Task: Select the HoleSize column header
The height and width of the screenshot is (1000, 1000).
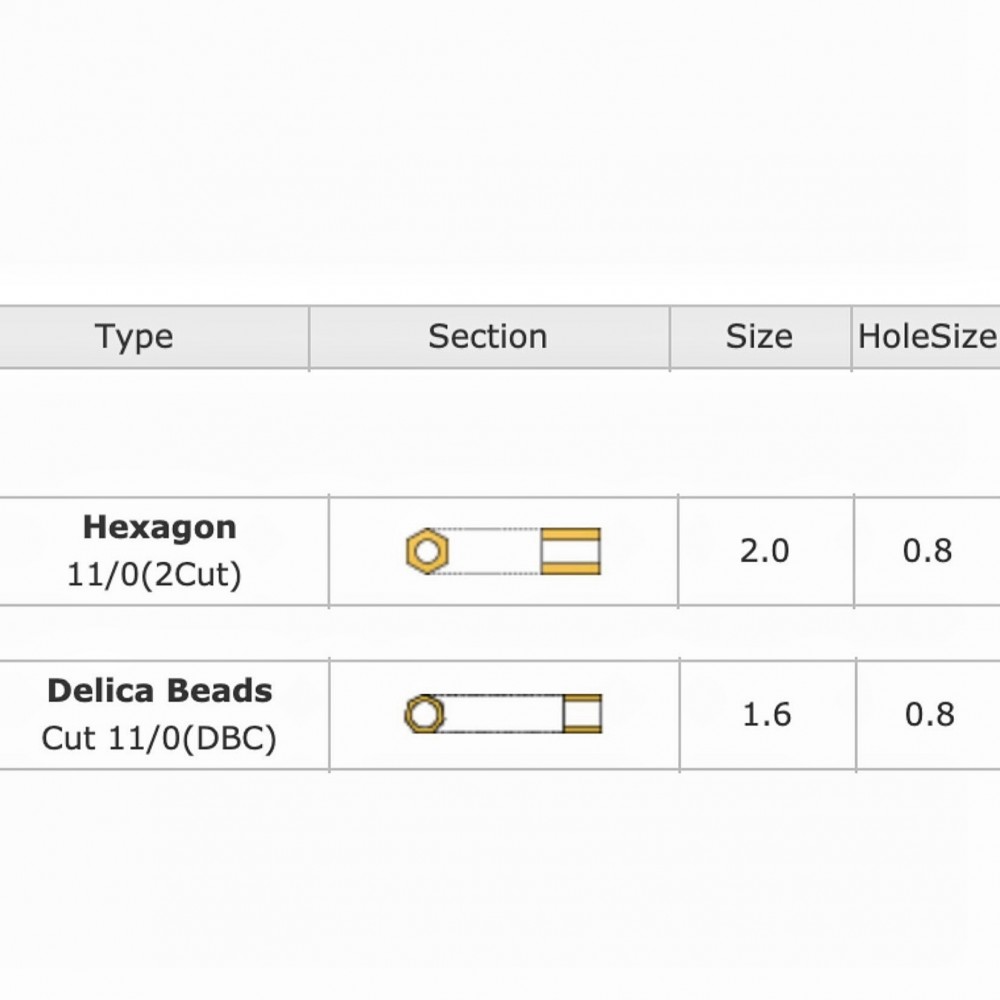Action: point(927,337)
